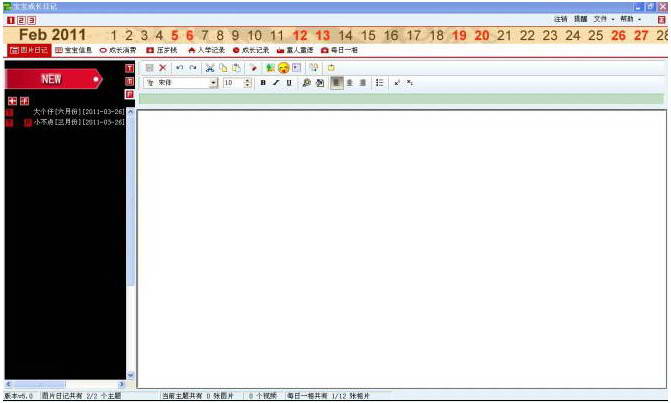Toggle Bold formatting
The height and width of the screenshot is (403, 671).
point(263,83)
